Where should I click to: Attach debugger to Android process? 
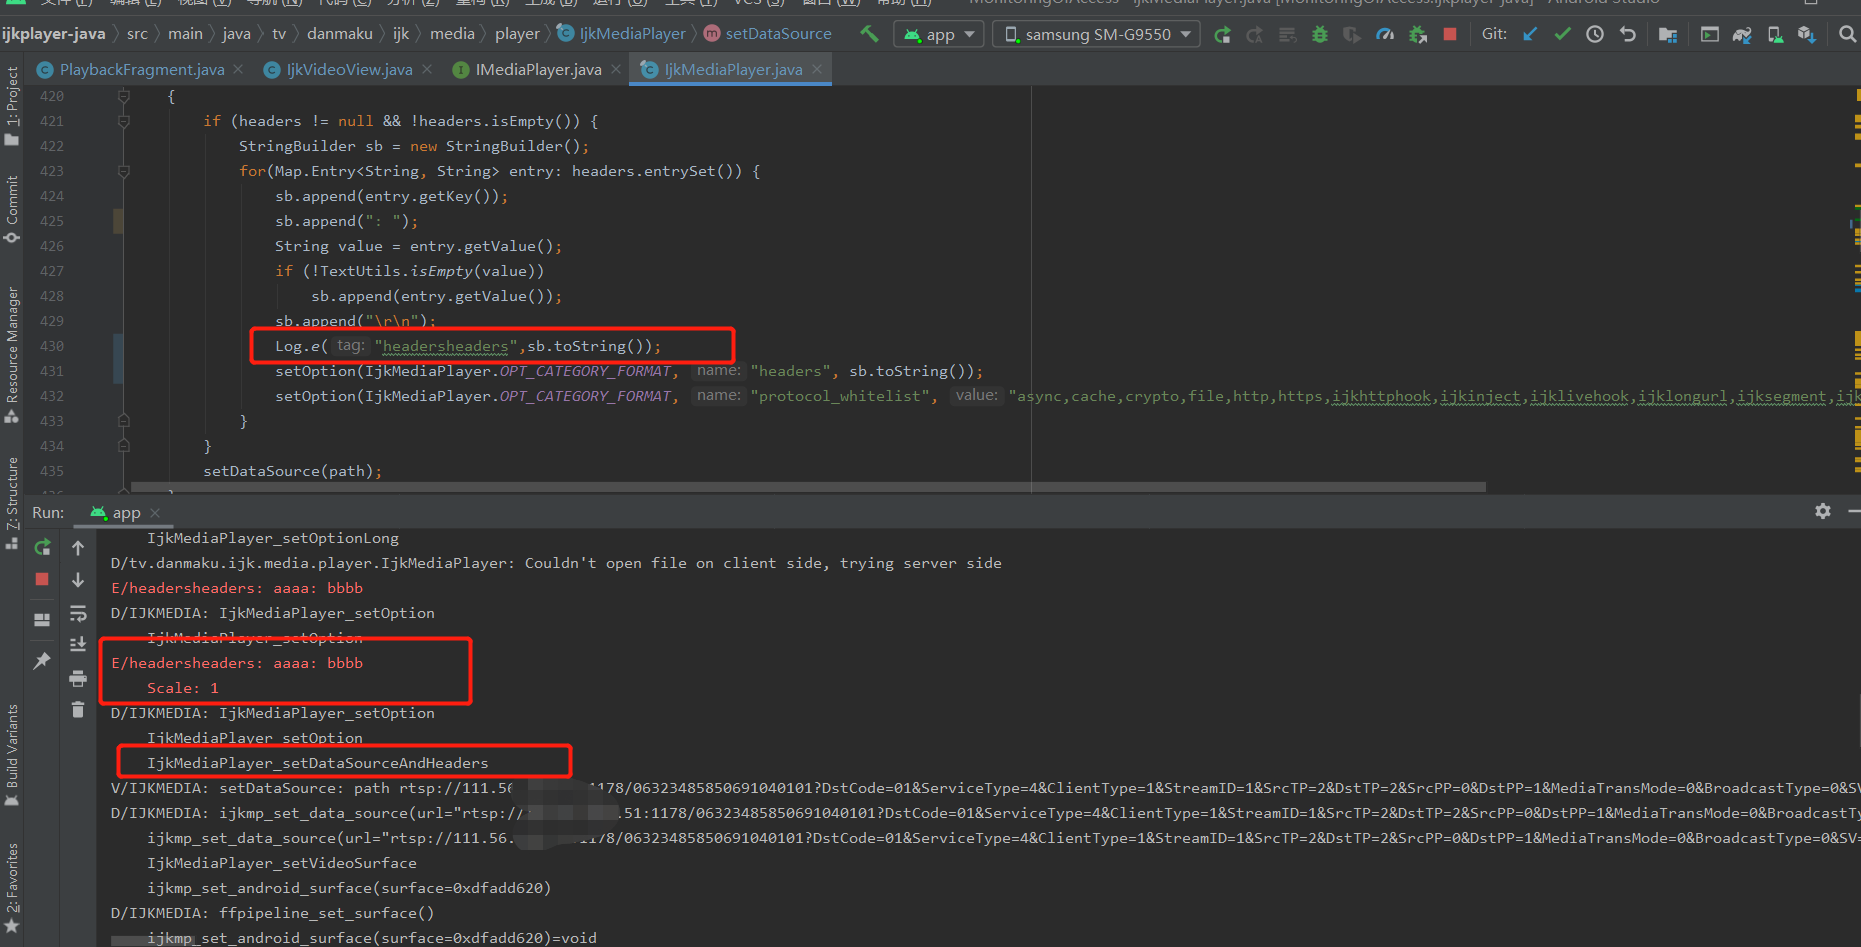pos(1418,35)
